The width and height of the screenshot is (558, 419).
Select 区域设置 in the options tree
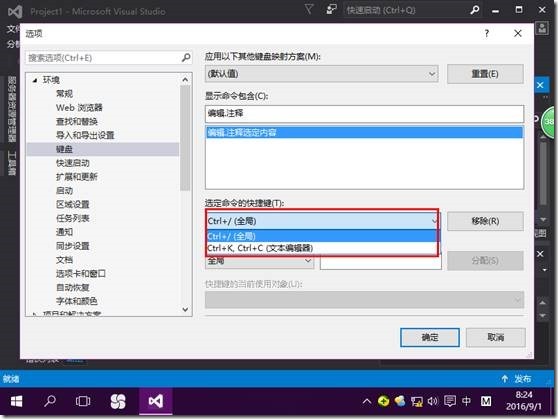tap(73, 205)
